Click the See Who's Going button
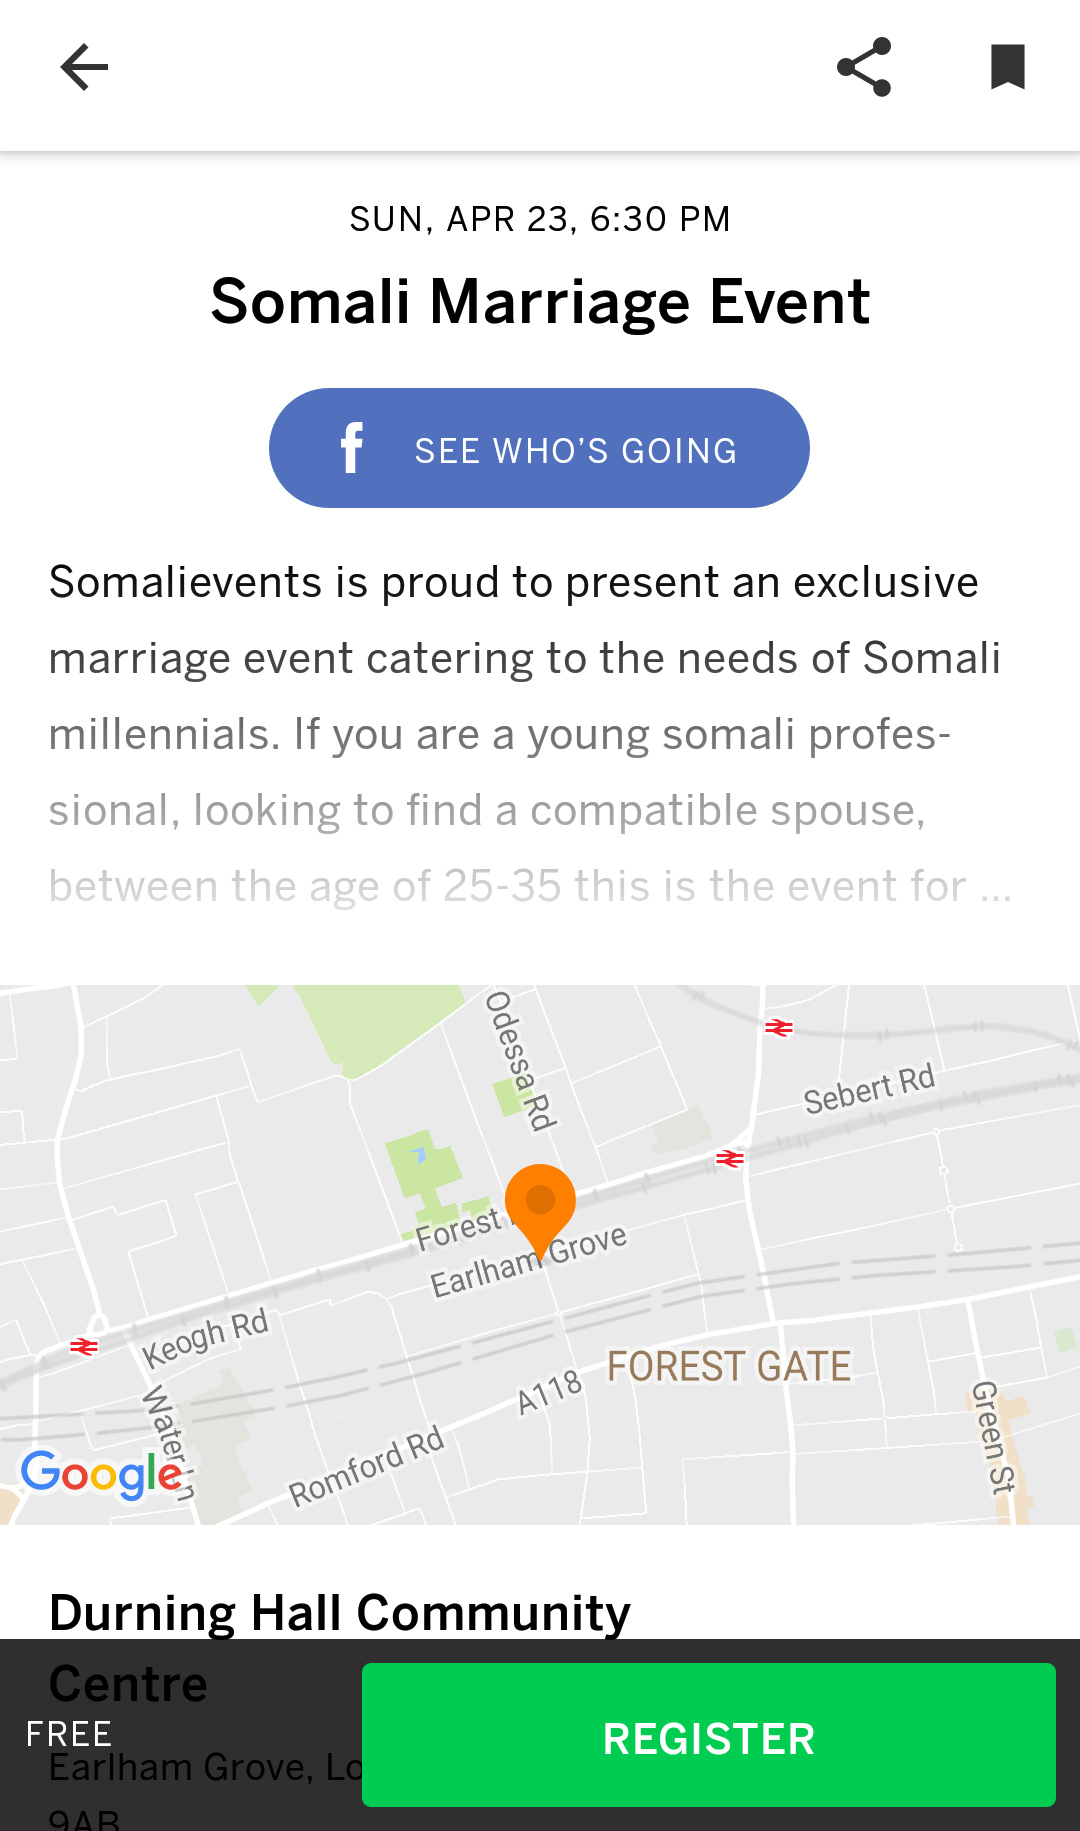Image resolution: width=1080 pixels, height=1831 pixels. 539,448
